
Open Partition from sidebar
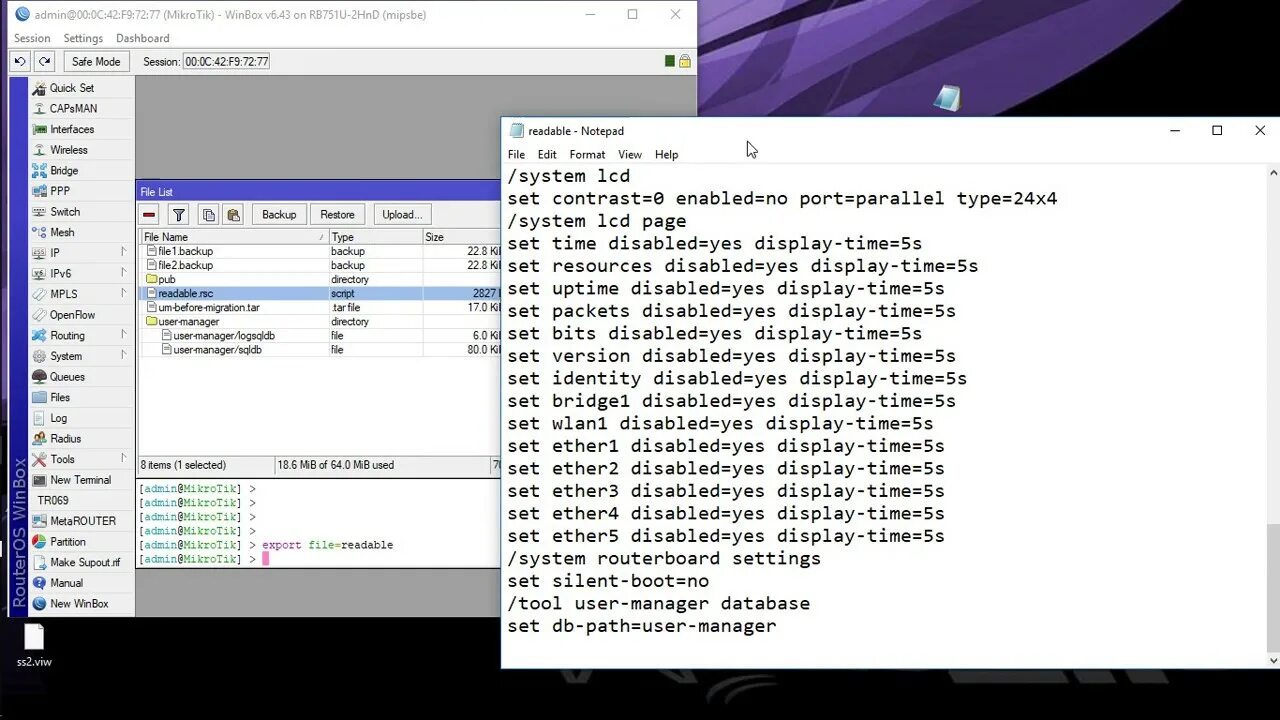pyautogui.click(x=67, y=542)
